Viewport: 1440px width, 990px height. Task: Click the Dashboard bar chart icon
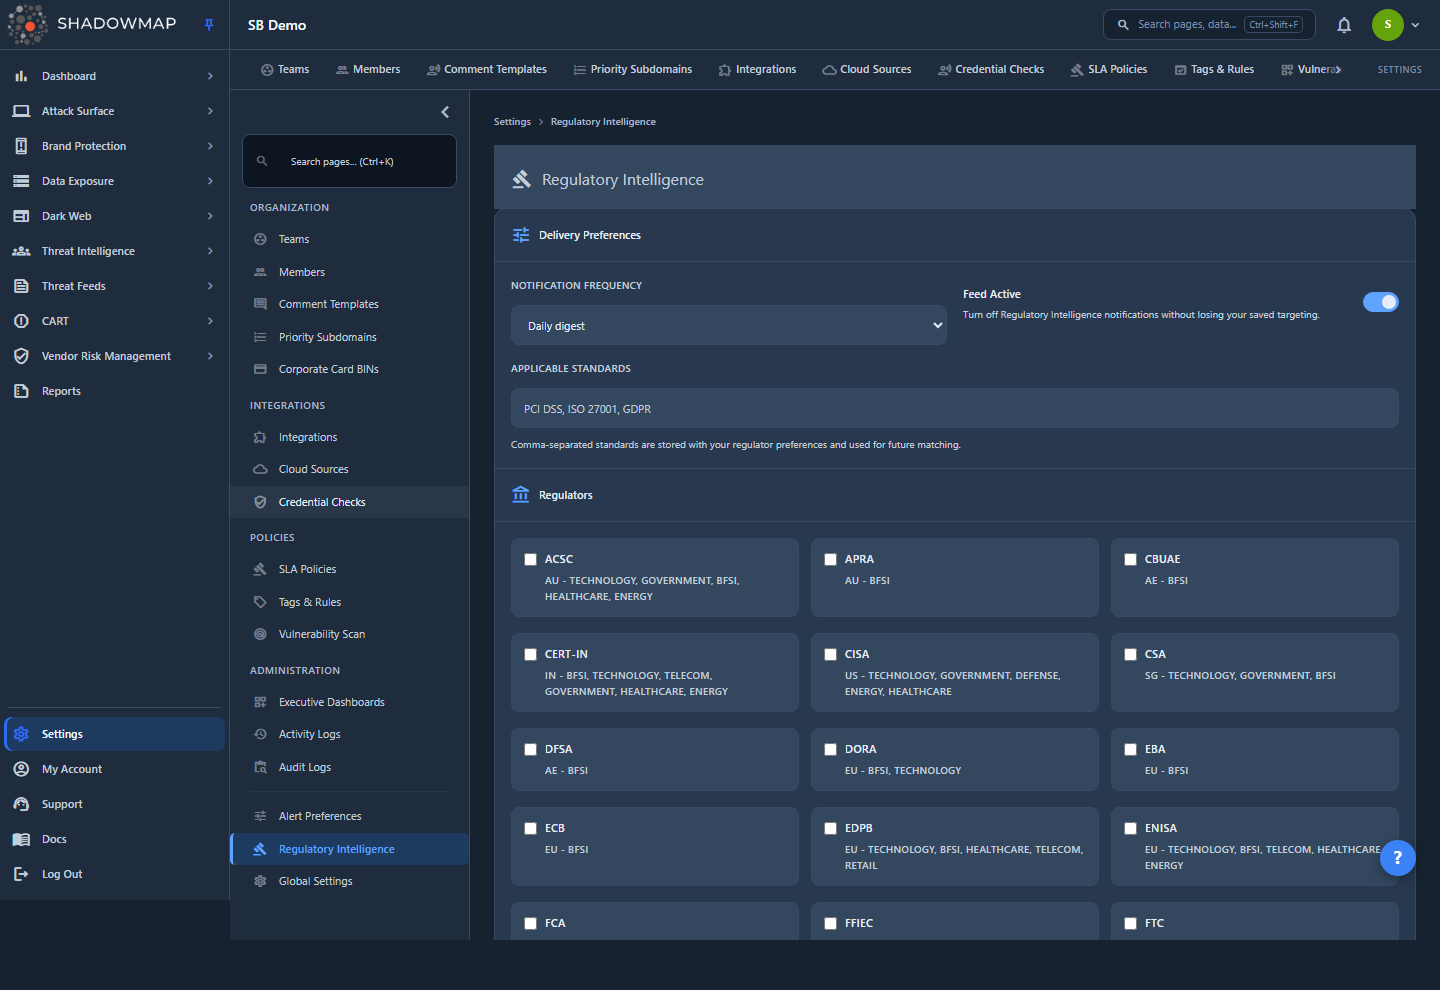click(x=21, y=76)
